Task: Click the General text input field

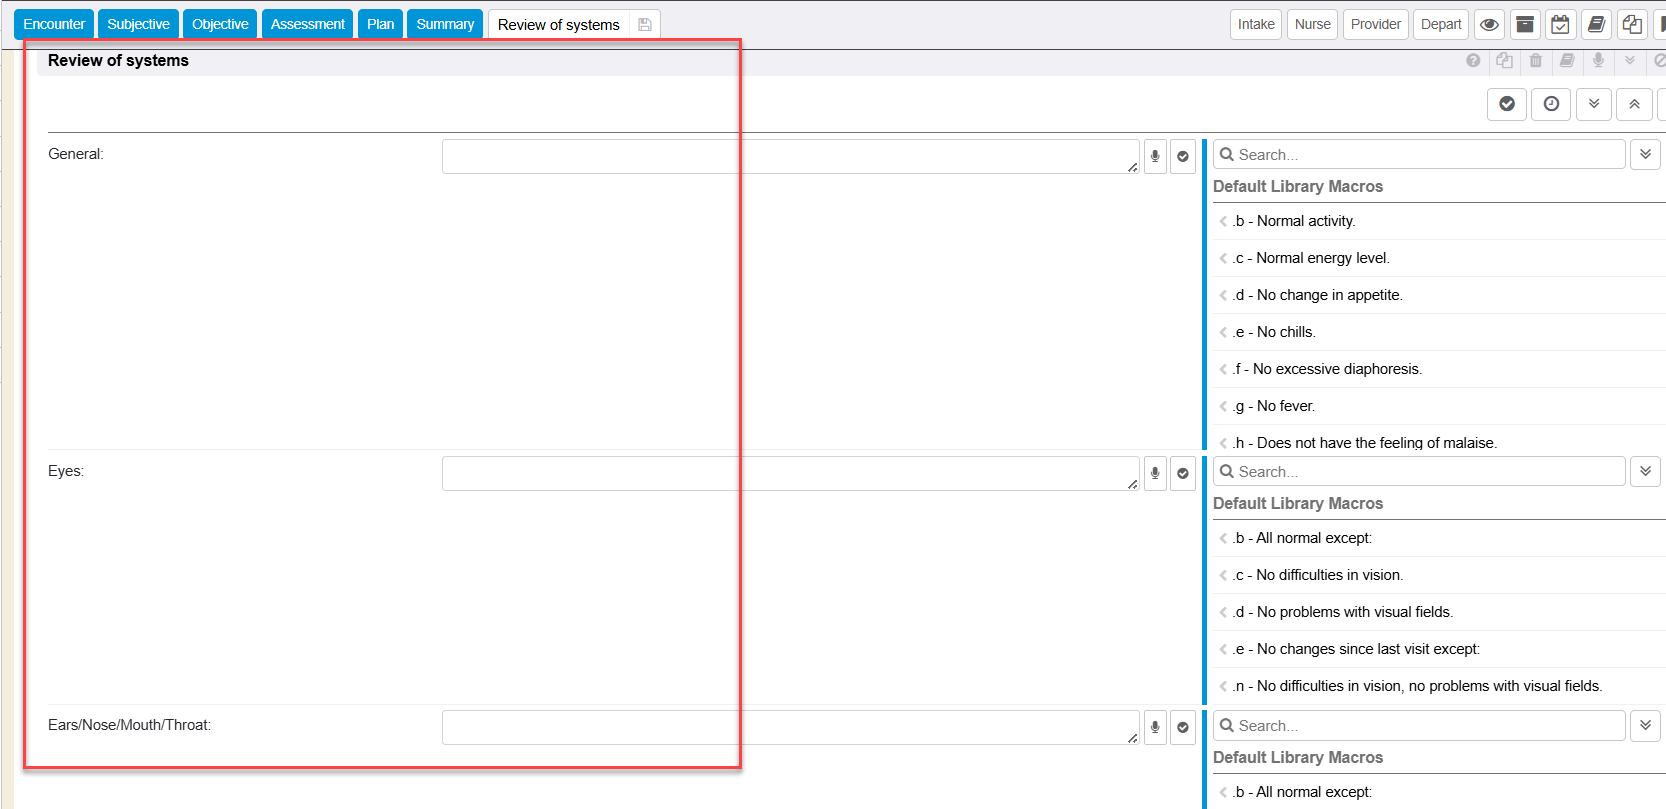Action: coord(789,156)
